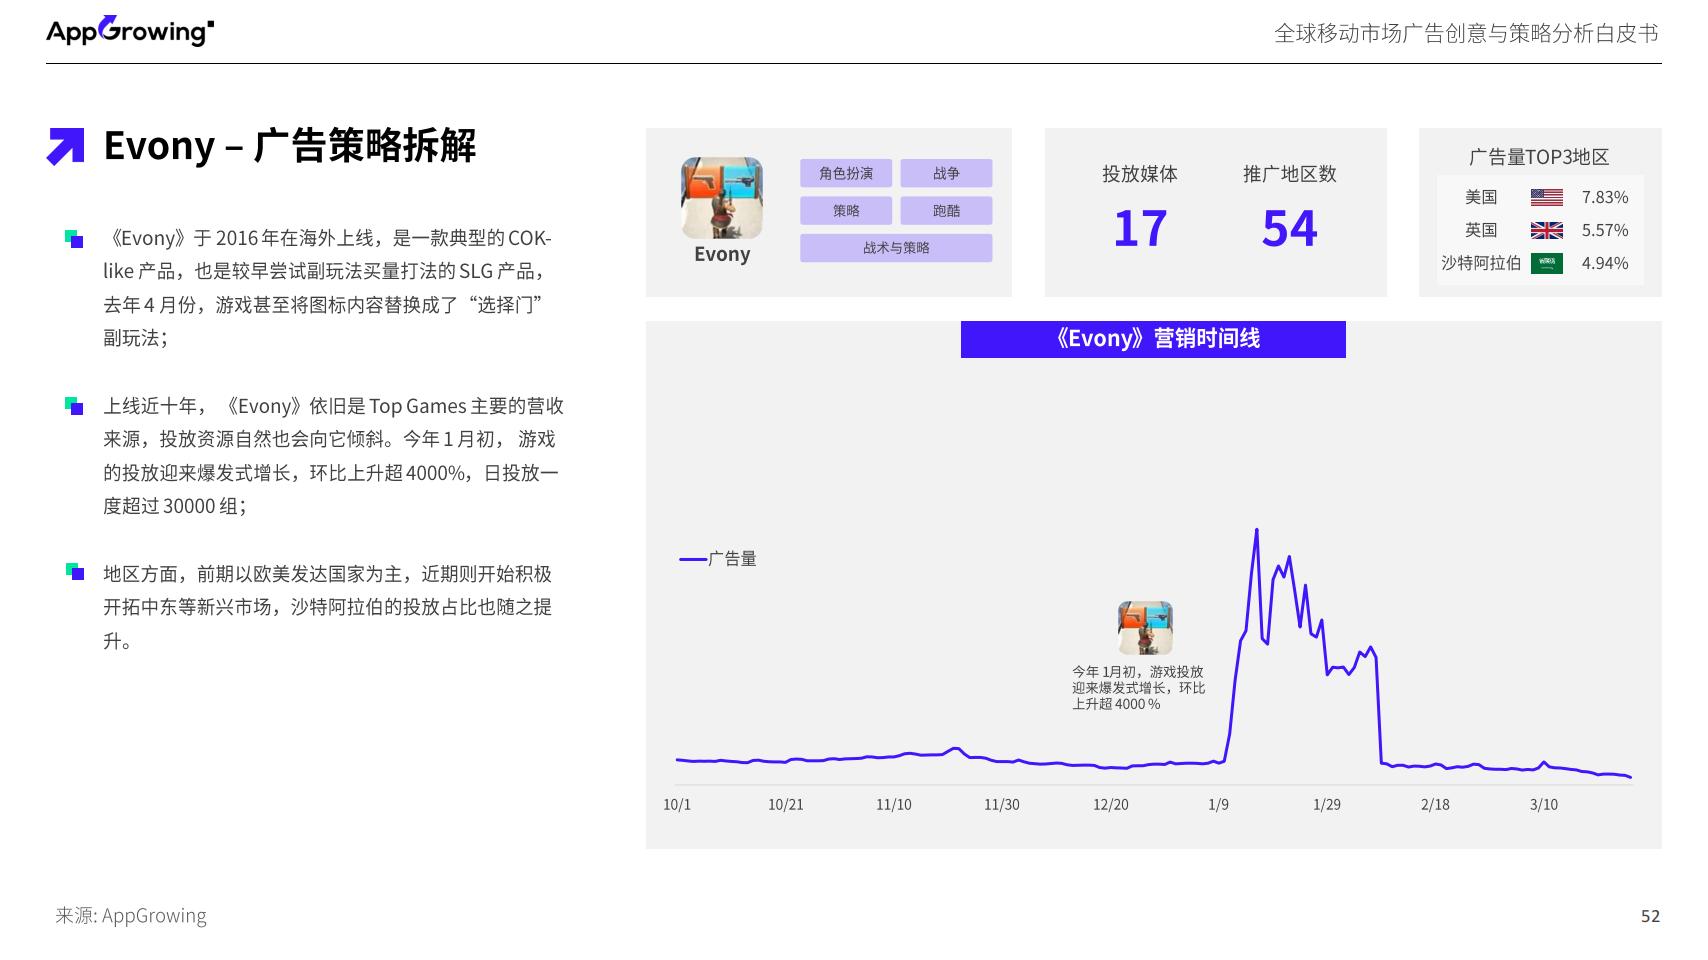Click the Evony game icon in the info card

pyautogui.click(x=722, y=198)
